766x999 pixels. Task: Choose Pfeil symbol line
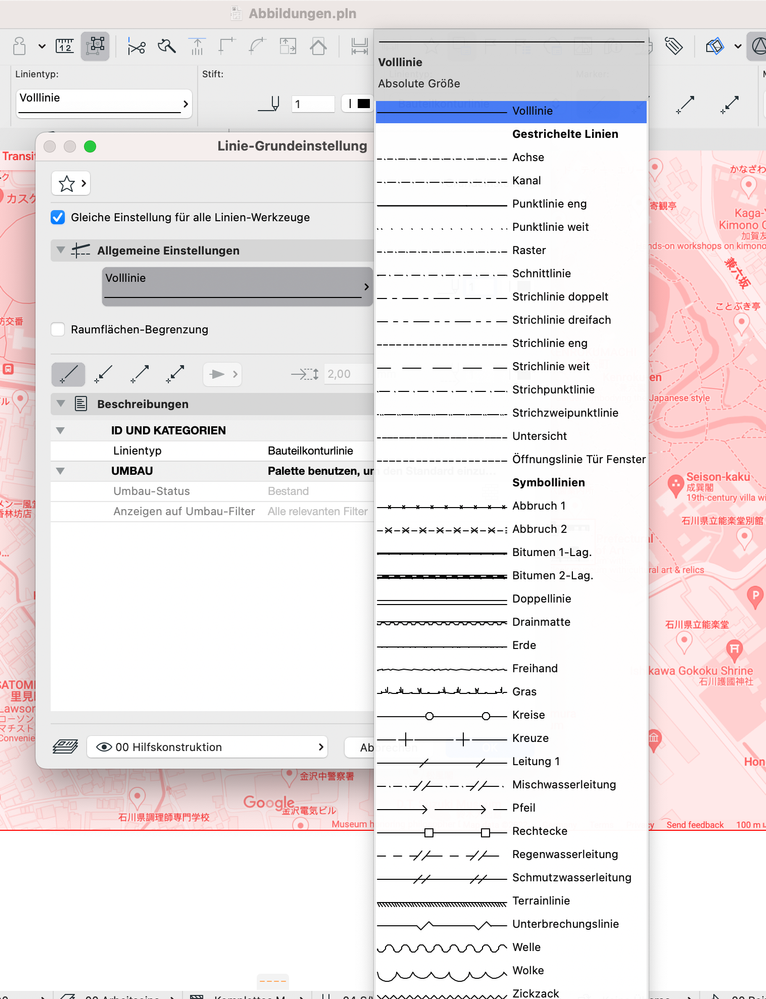click(x=511, y=808)
